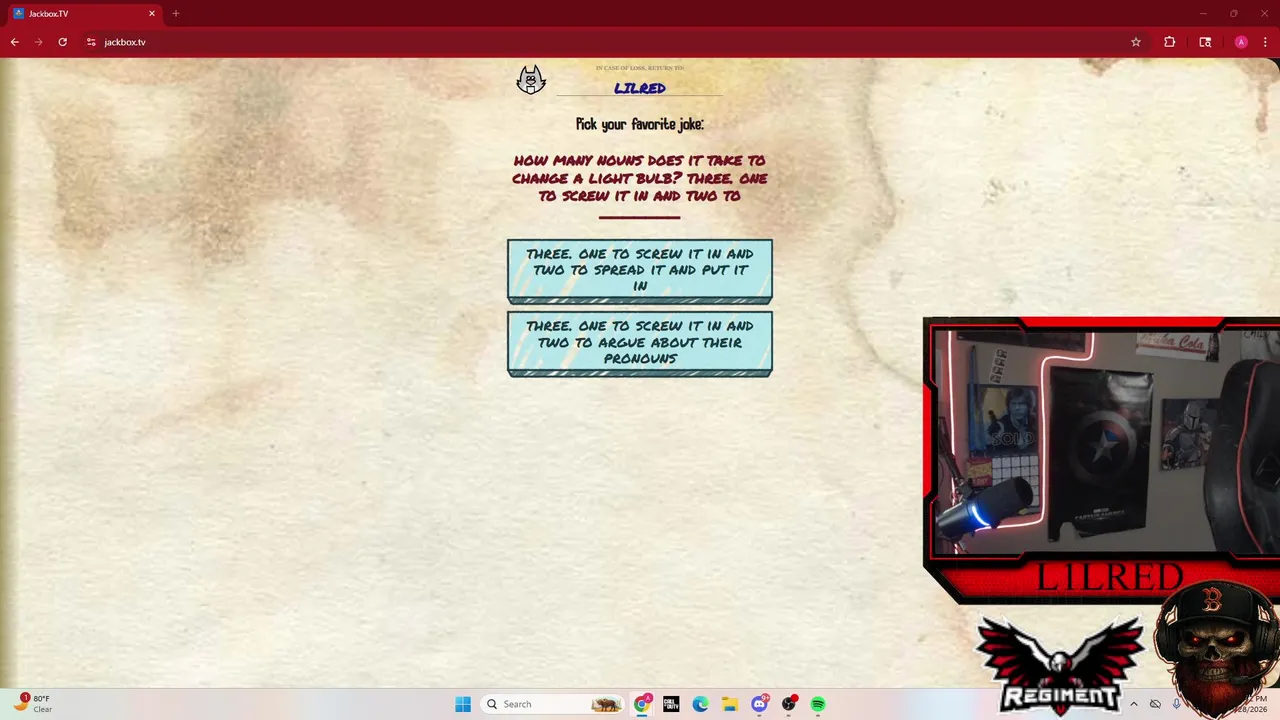Open the media control icon in Chrome toolbar
Image resolution: width=1280 pixels, height=720 pixels.
pyautogui.click(x=1205, y=42)
